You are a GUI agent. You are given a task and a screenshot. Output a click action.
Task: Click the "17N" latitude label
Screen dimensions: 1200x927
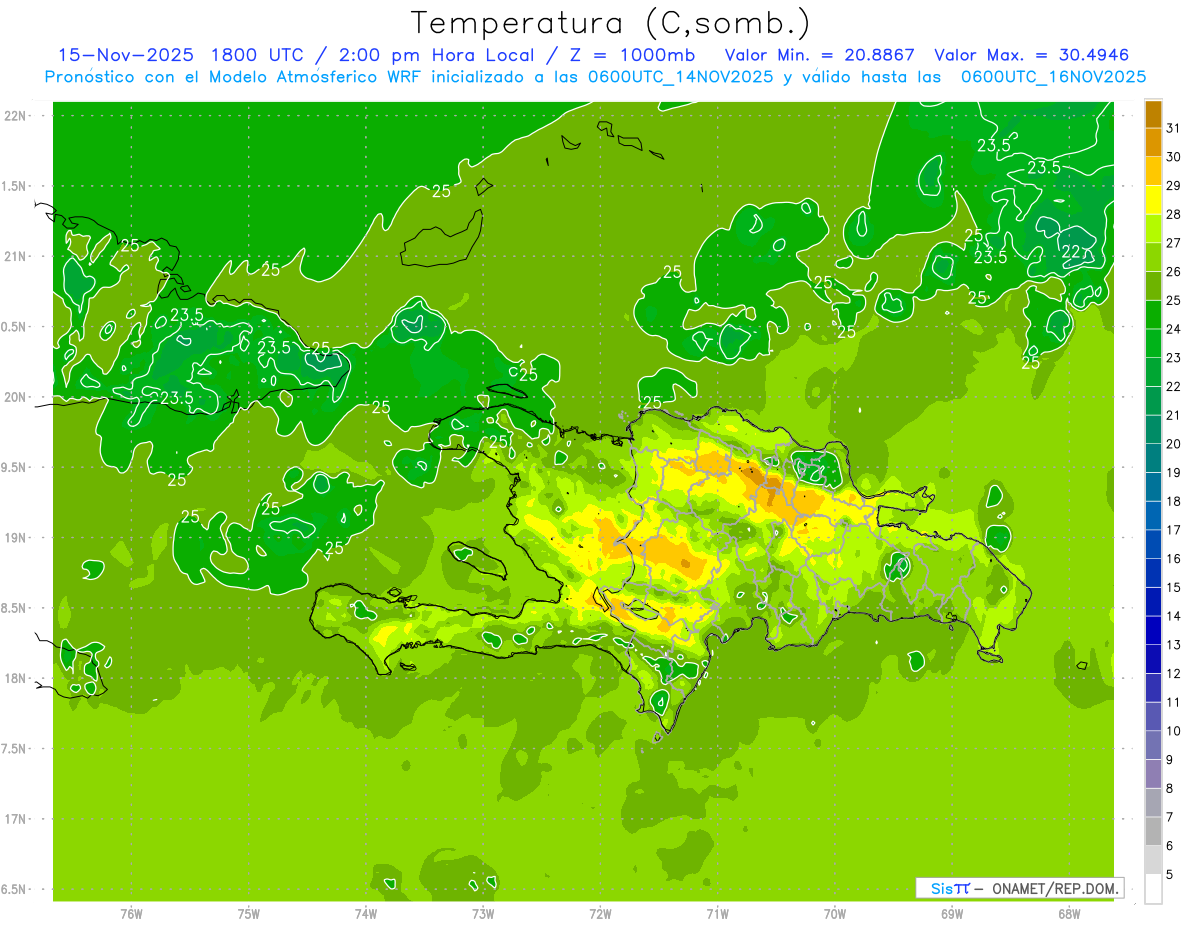click(17, 819)
